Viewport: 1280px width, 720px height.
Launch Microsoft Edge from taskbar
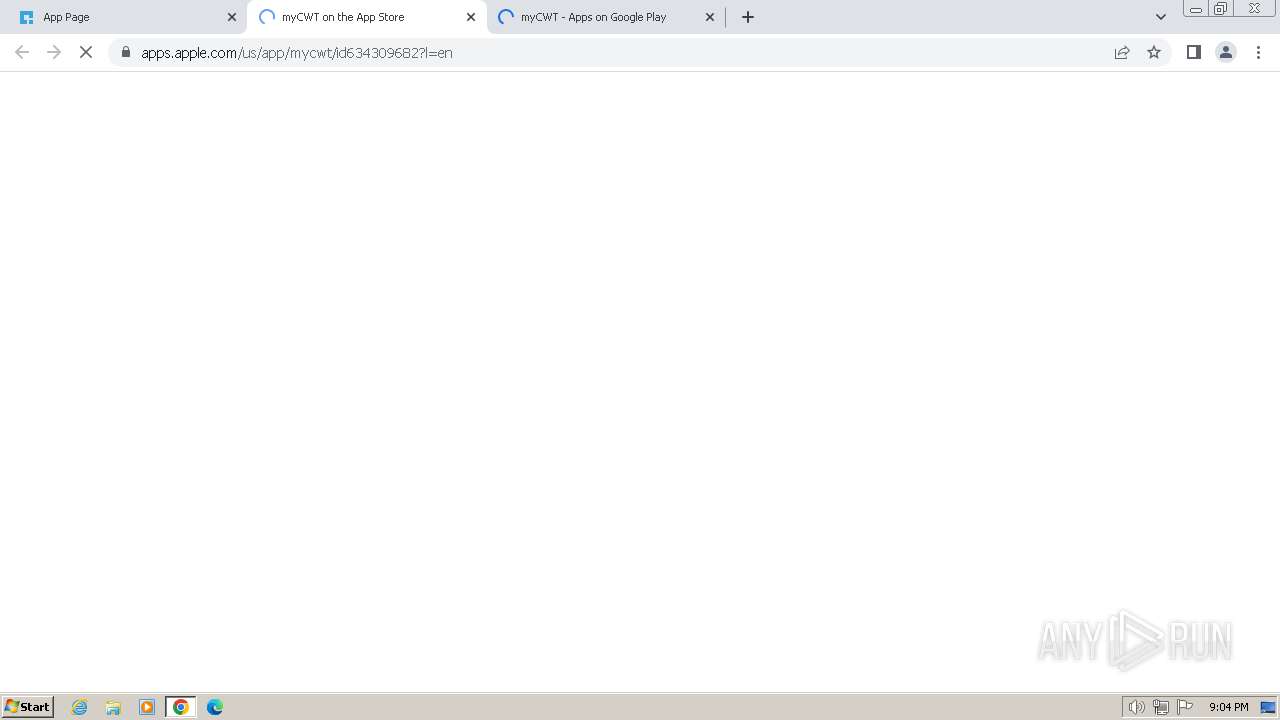tap(215, 707)
